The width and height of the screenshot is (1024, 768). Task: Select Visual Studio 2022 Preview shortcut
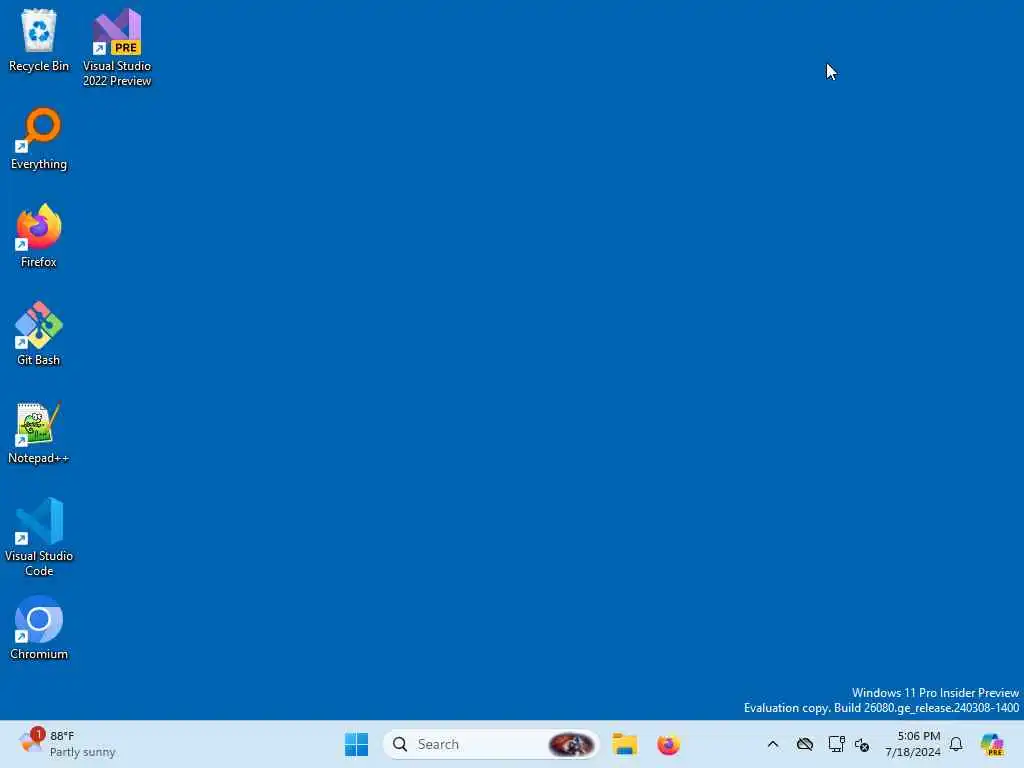click(x=117, y=48)
